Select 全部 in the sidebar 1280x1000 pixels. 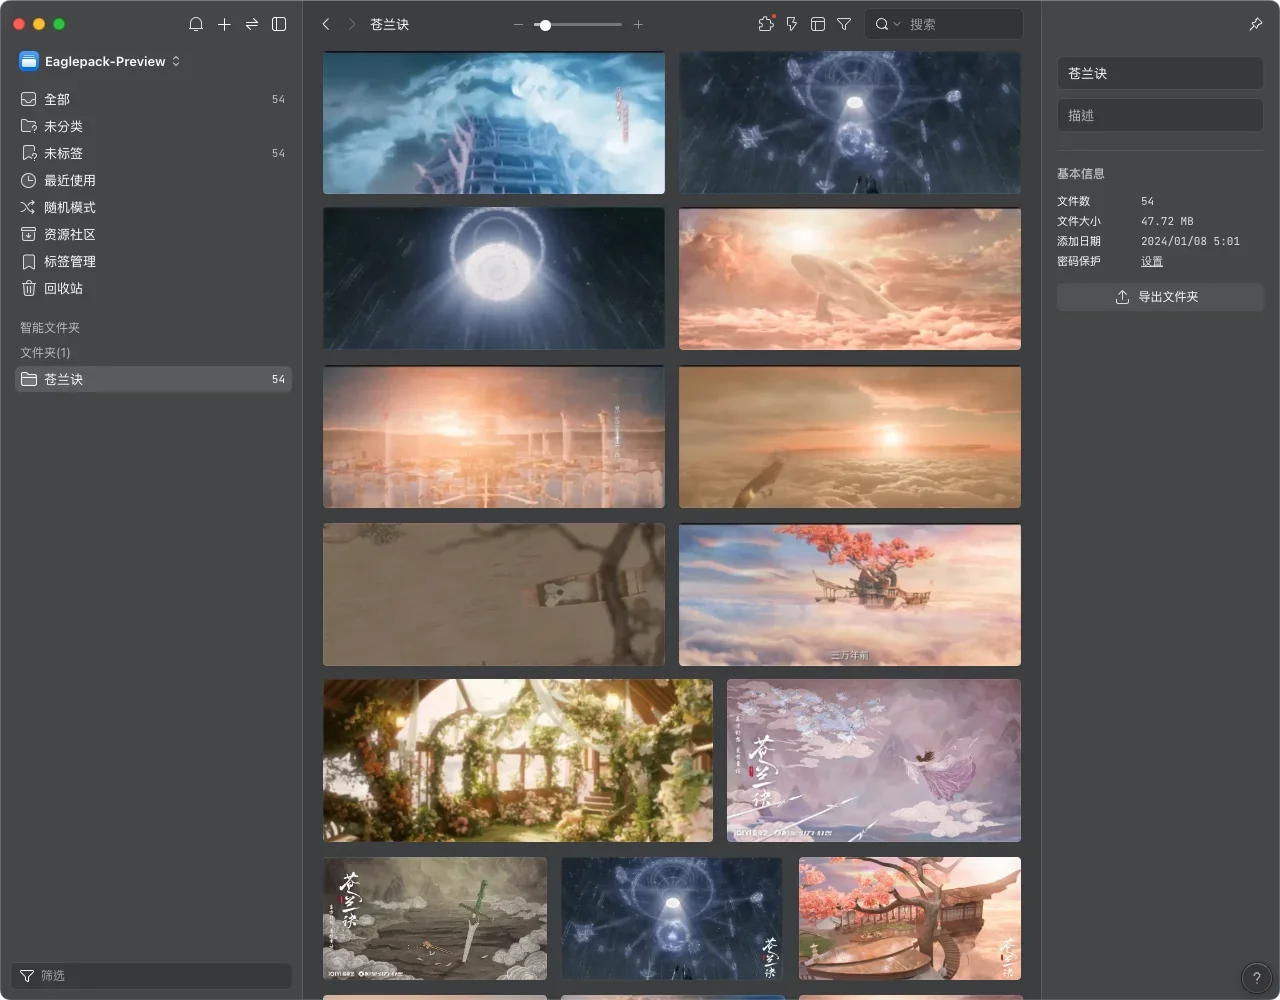click(153, 99)
